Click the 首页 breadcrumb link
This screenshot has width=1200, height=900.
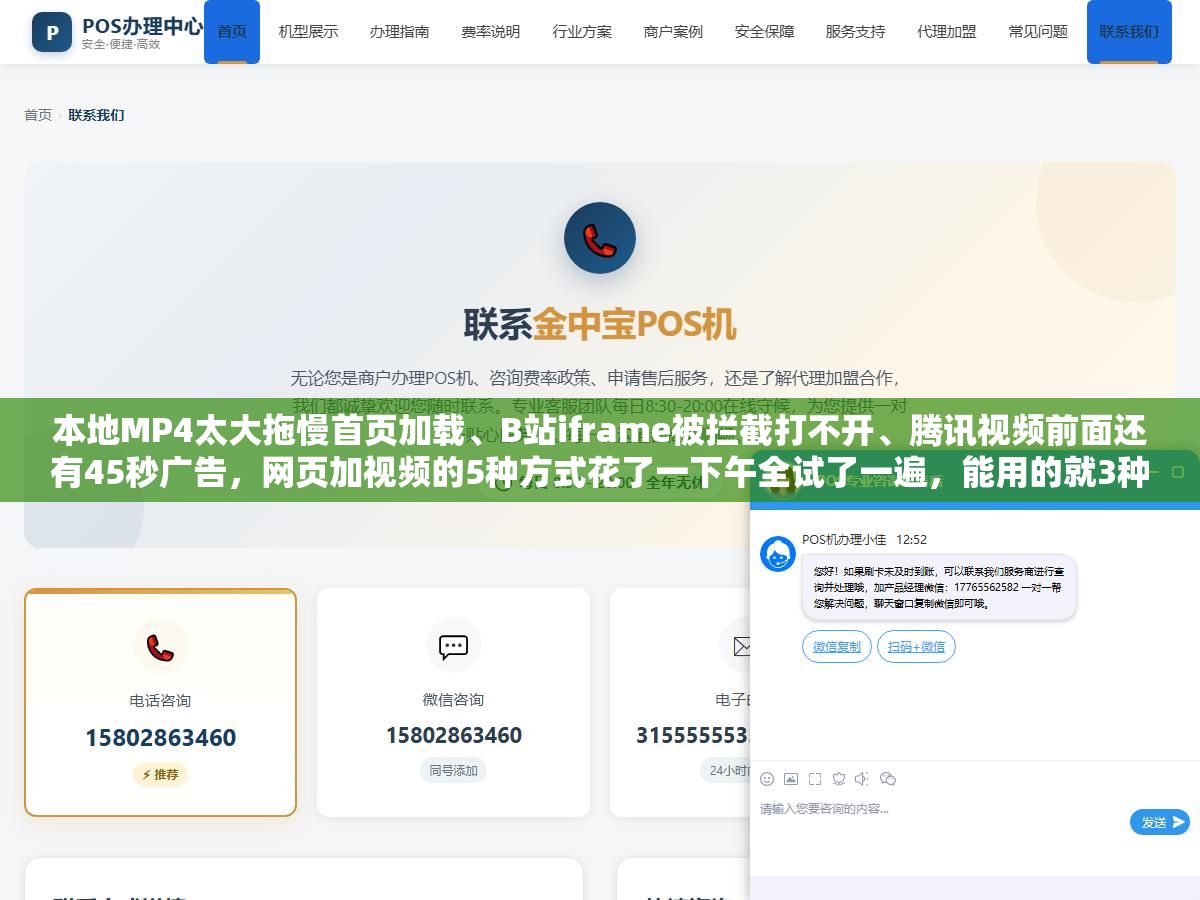coord(38,115)
